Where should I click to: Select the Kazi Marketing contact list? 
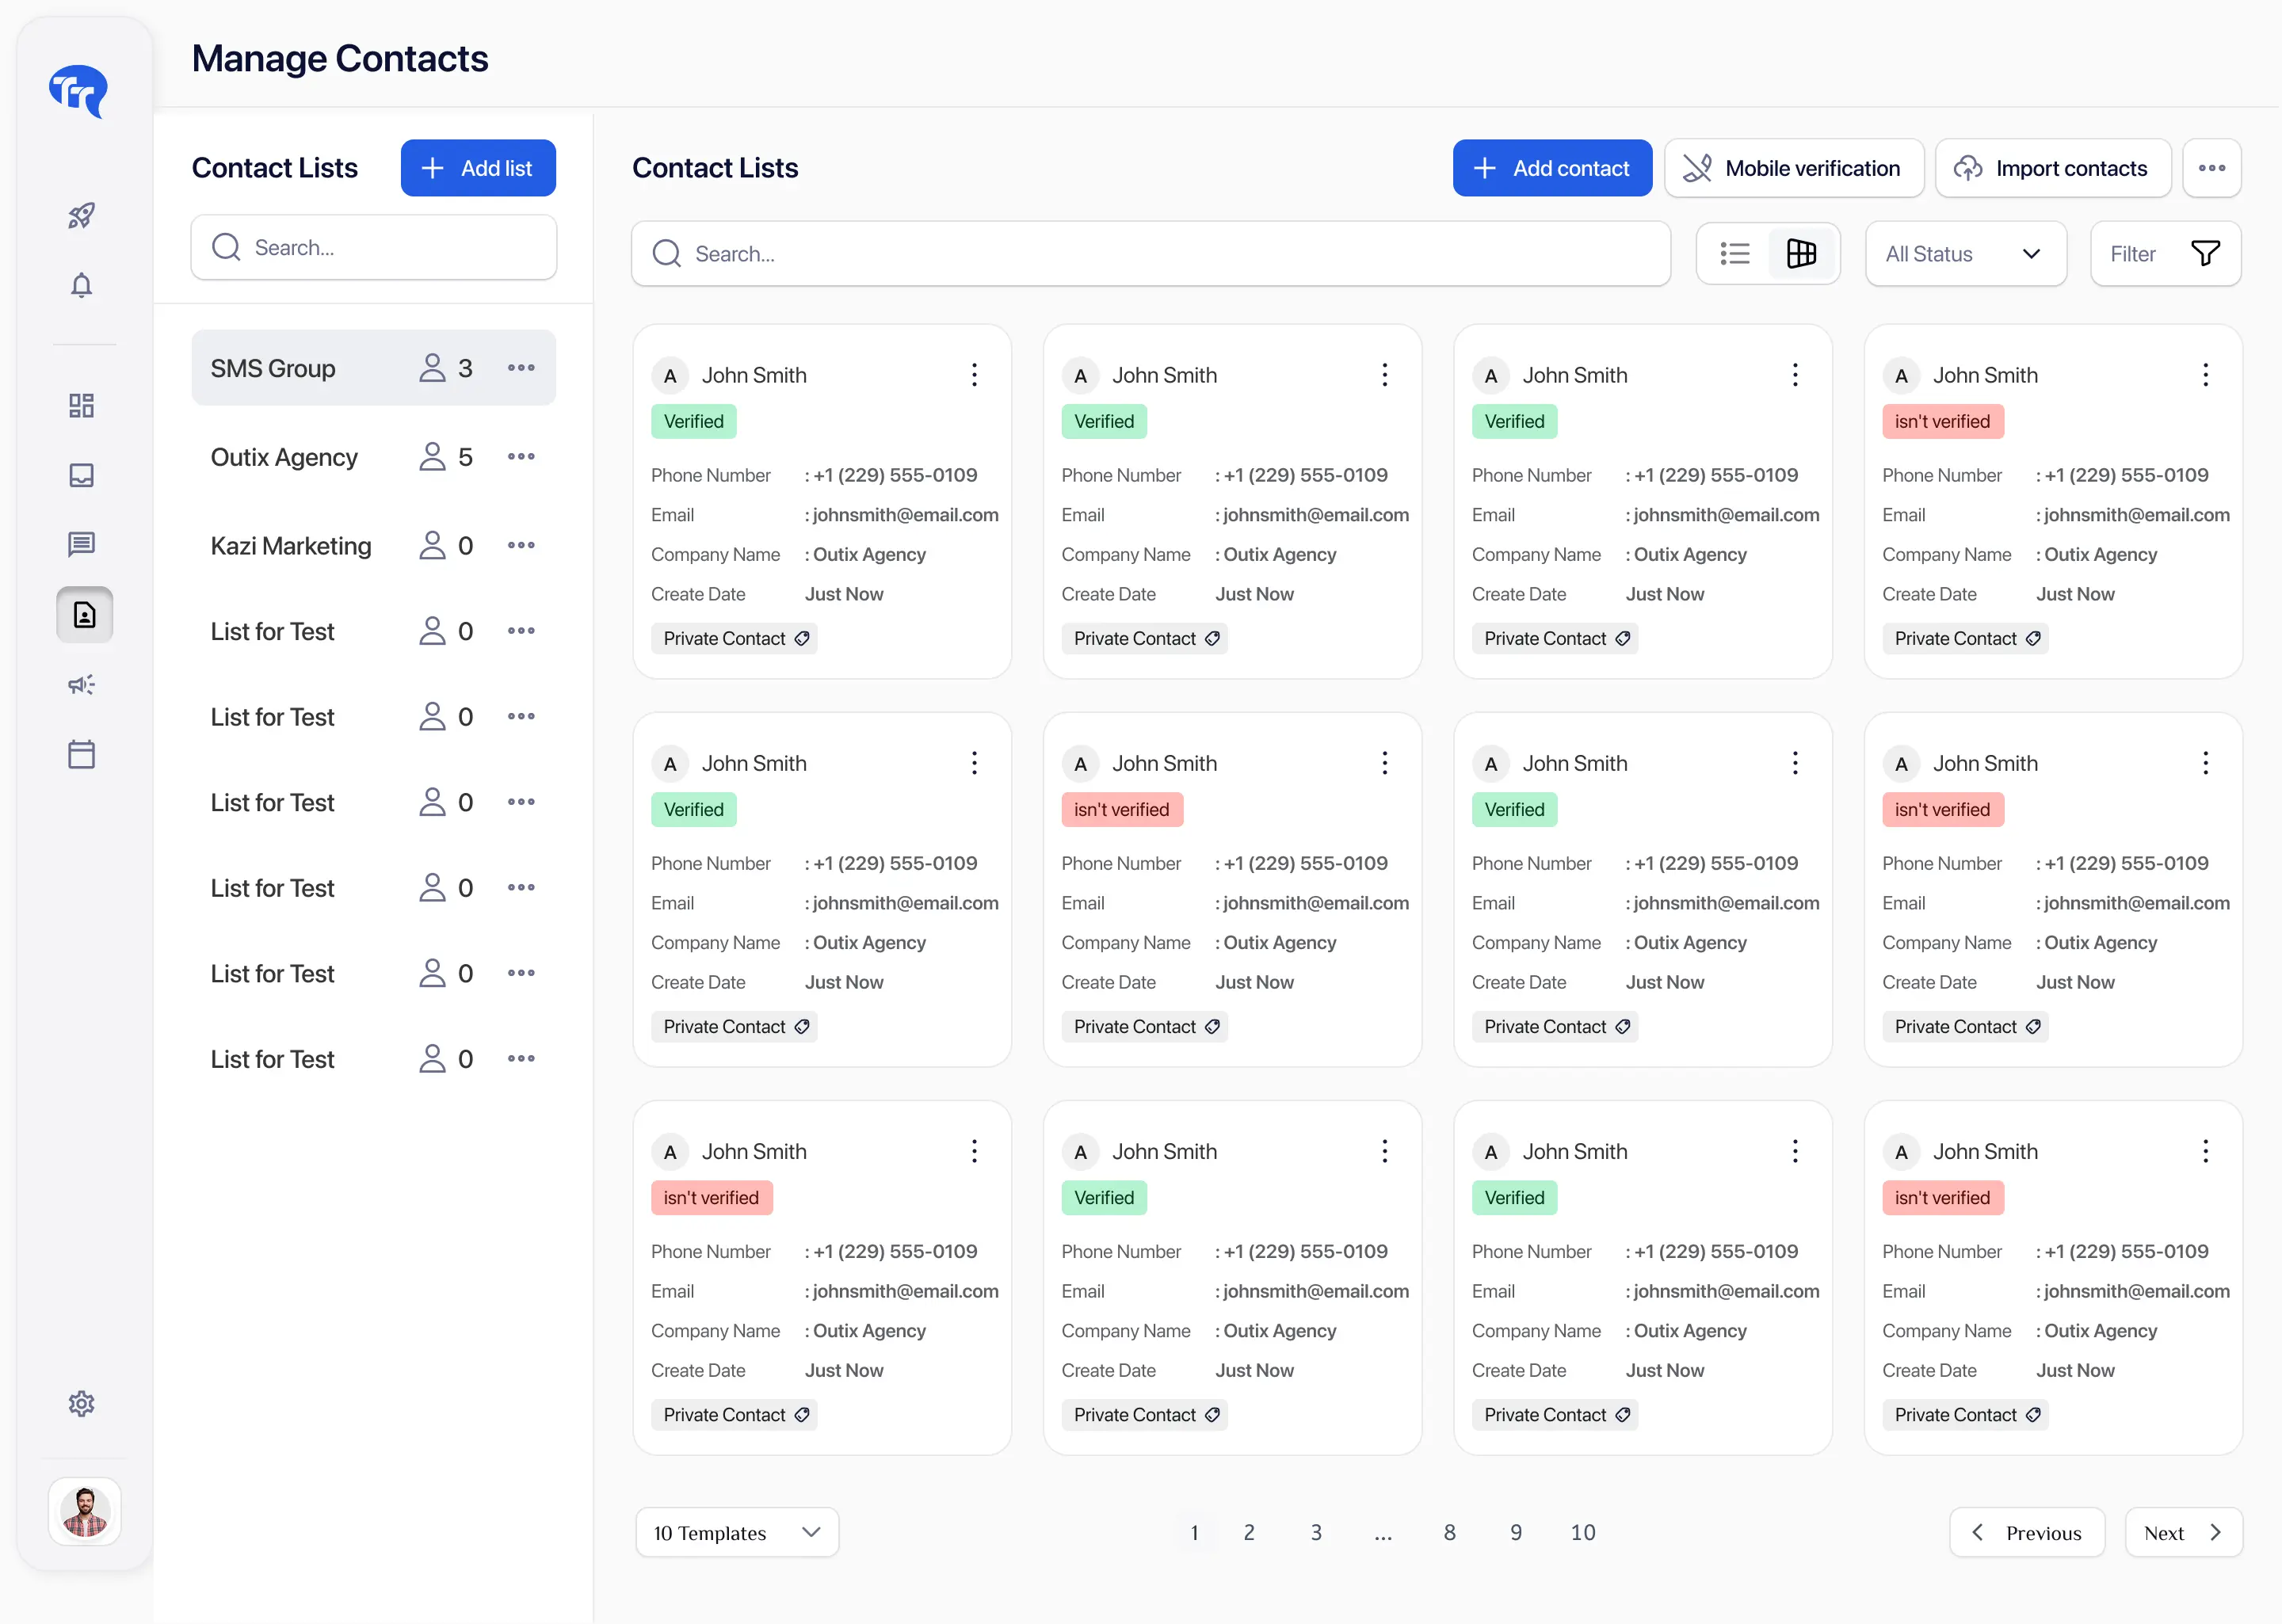point(373,546)
